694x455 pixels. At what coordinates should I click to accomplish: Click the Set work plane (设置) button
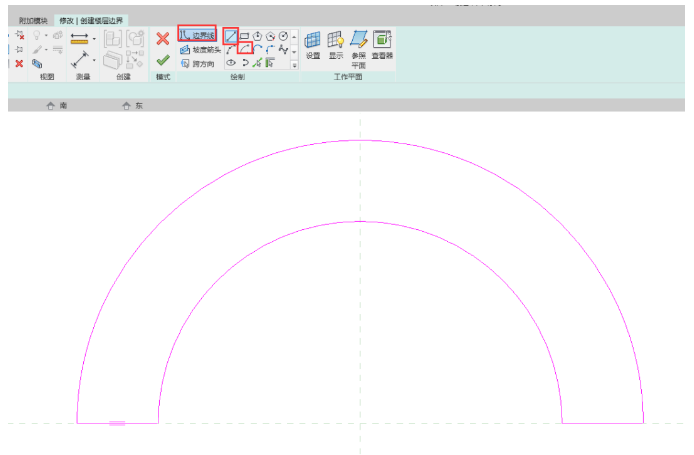pyautogui.click(x=313, y=44)
